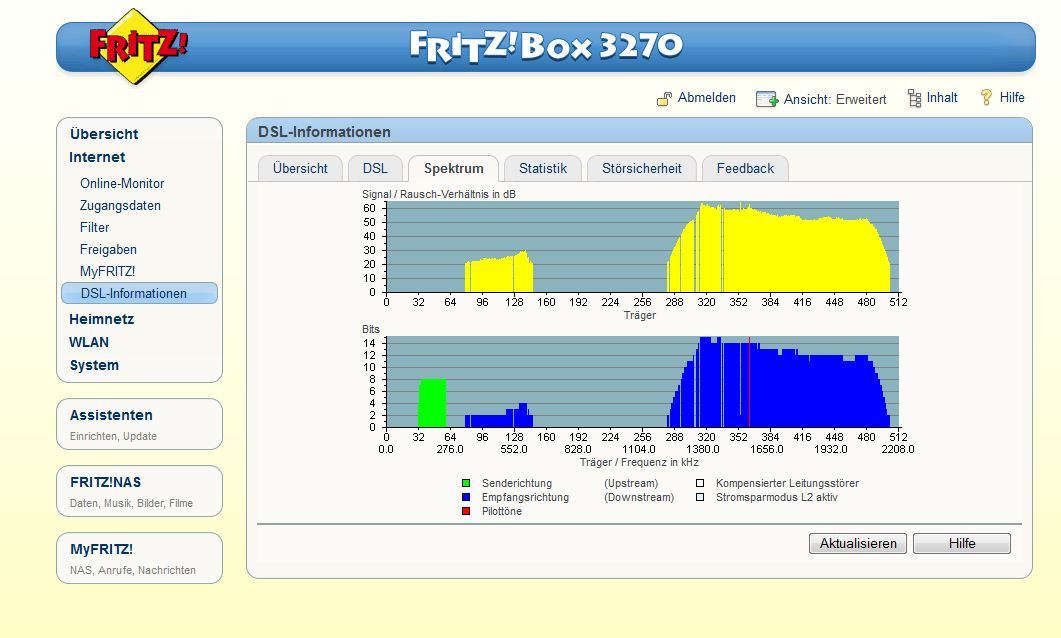Click the red Pilottöne legend swatch
The height and width of the screenshot is (638, 1061).
click(466, 511)
